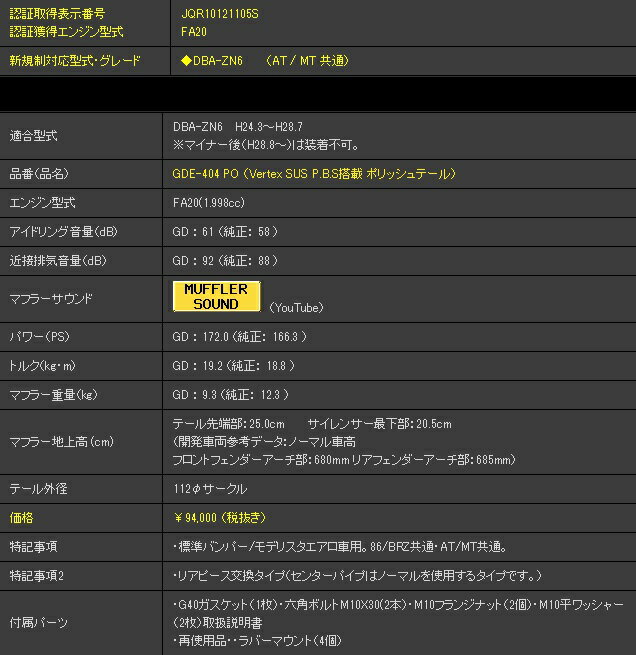The image size is (636, 655).
Task: Select the yellow 価格 row label
Action: pyautogui.click(x=21, y=519)
